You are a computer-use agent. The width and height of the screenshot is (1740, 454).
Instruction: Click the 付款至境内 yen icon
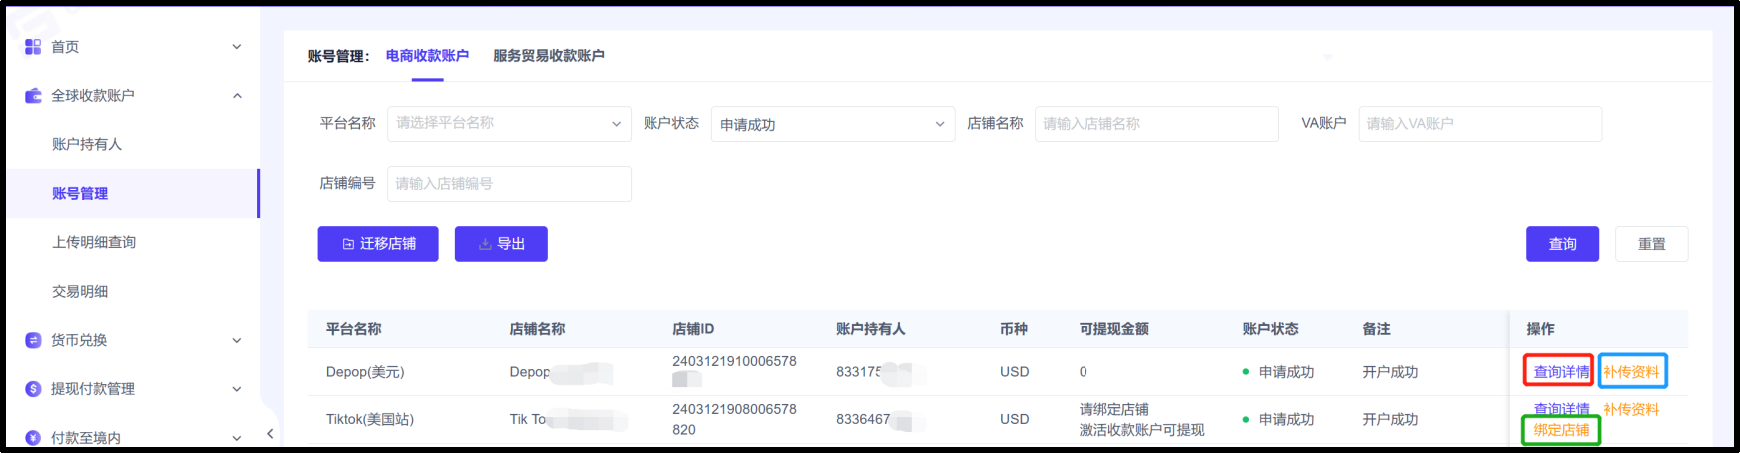click(x=33, y=437)
